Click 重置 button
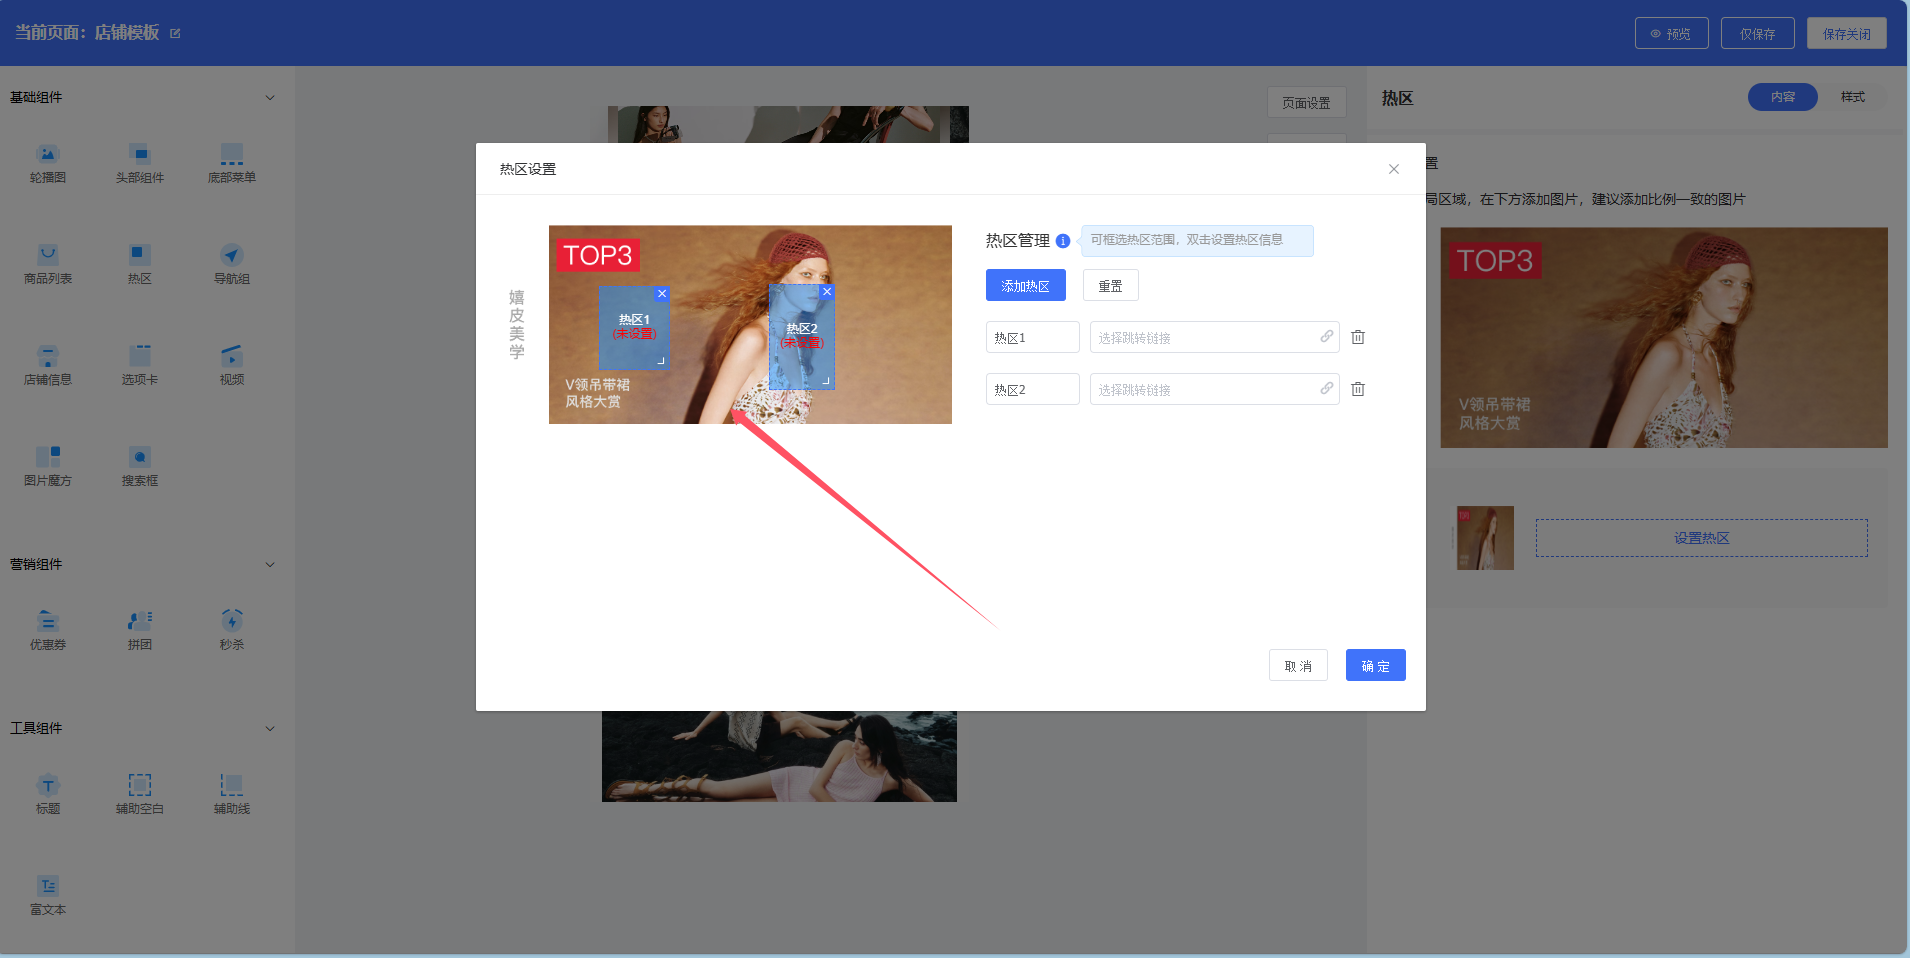This screenshot has width=1910, height=958. coord(1110,286)
